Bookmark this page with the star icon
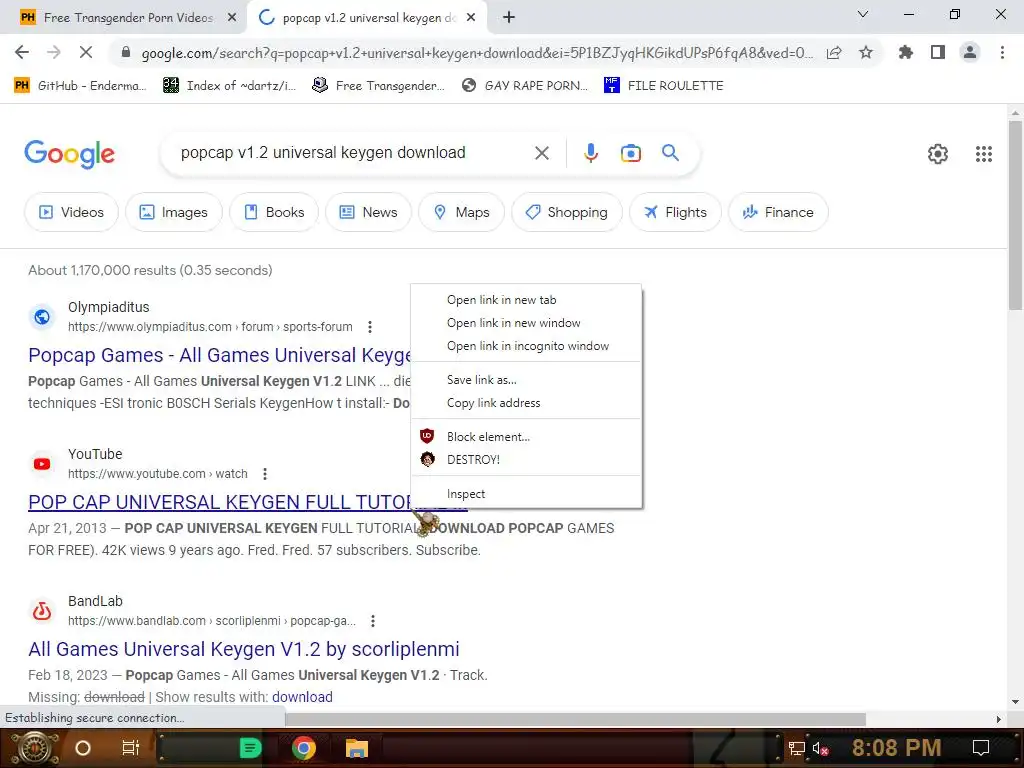Screen dimensions: 1024x768 866,52
